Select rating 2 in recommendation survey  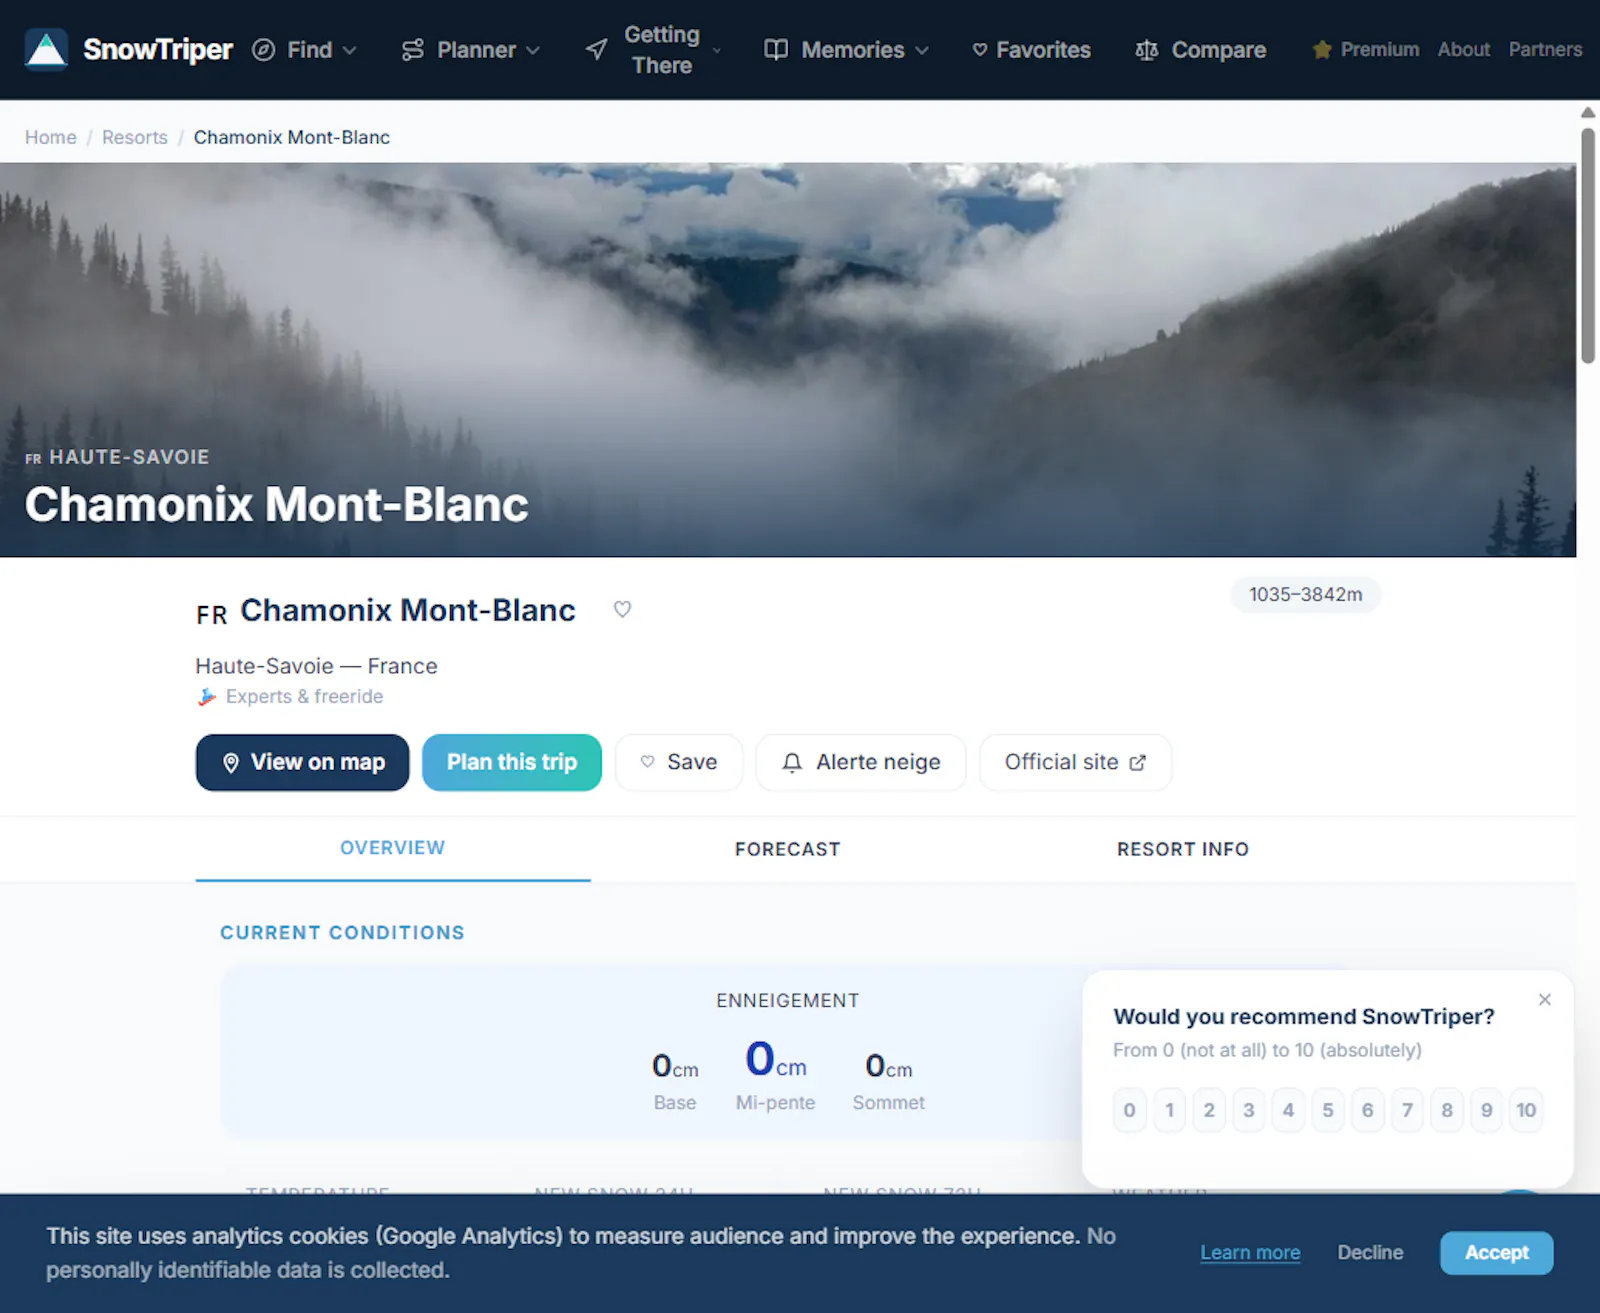(1209, 1110)
